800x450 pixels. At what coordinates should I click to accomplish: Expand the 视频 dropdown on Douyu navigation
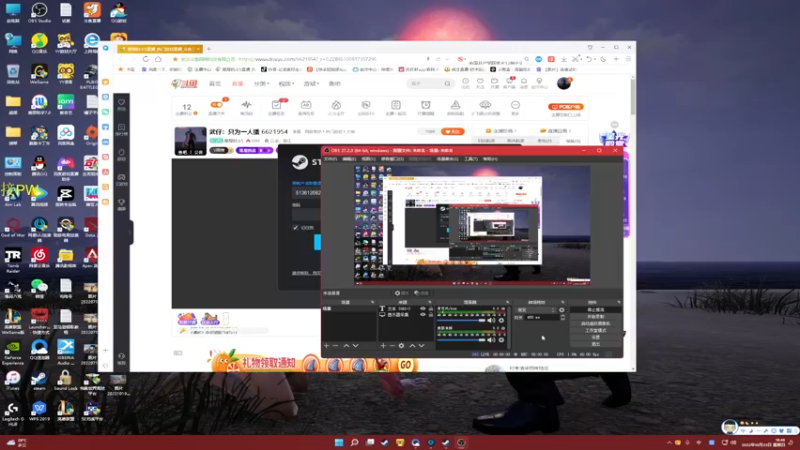(x=286, y=84)
